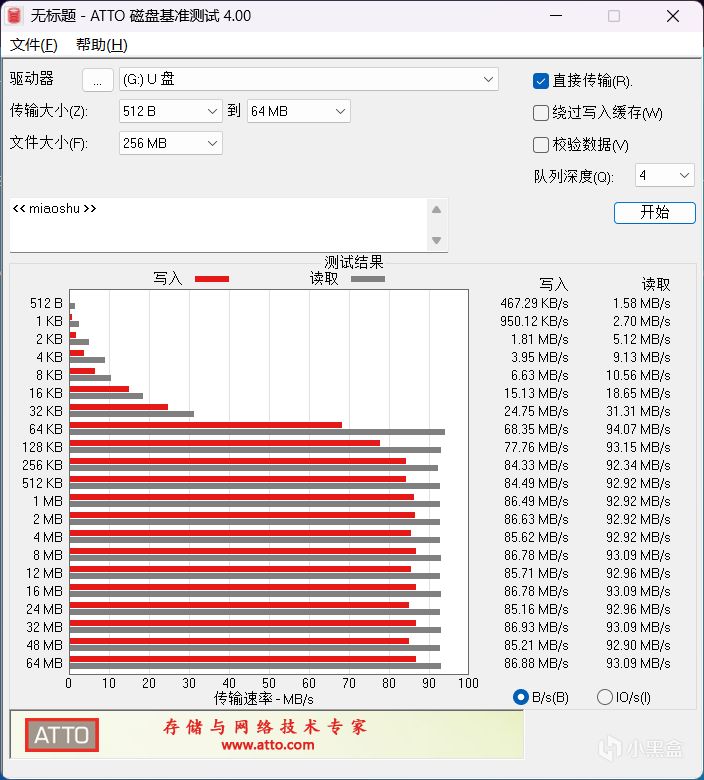Click the browse drive '...' button
This screenshot has width=704, height=780.
coord(98,80)
